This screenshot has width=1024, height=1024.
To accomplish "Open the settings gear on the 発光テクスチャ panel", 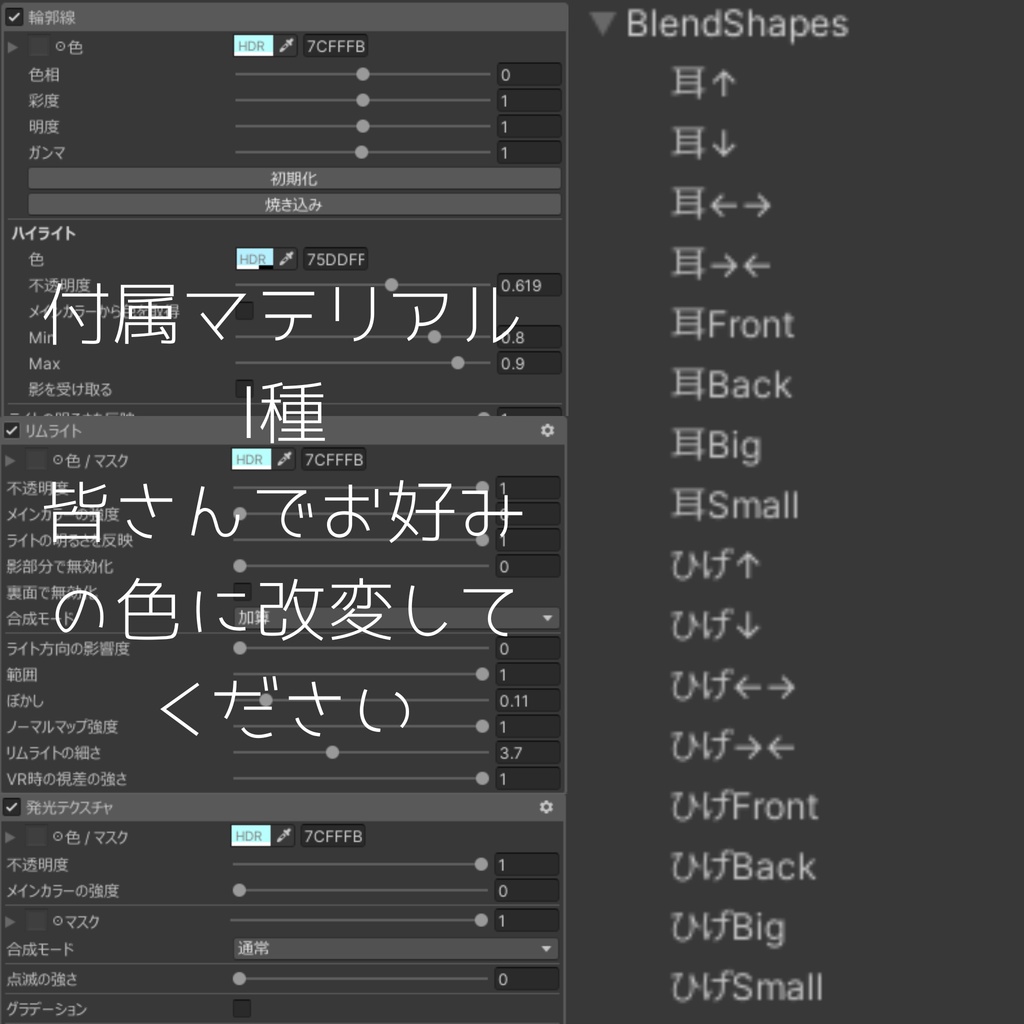I will coord(546,806).
